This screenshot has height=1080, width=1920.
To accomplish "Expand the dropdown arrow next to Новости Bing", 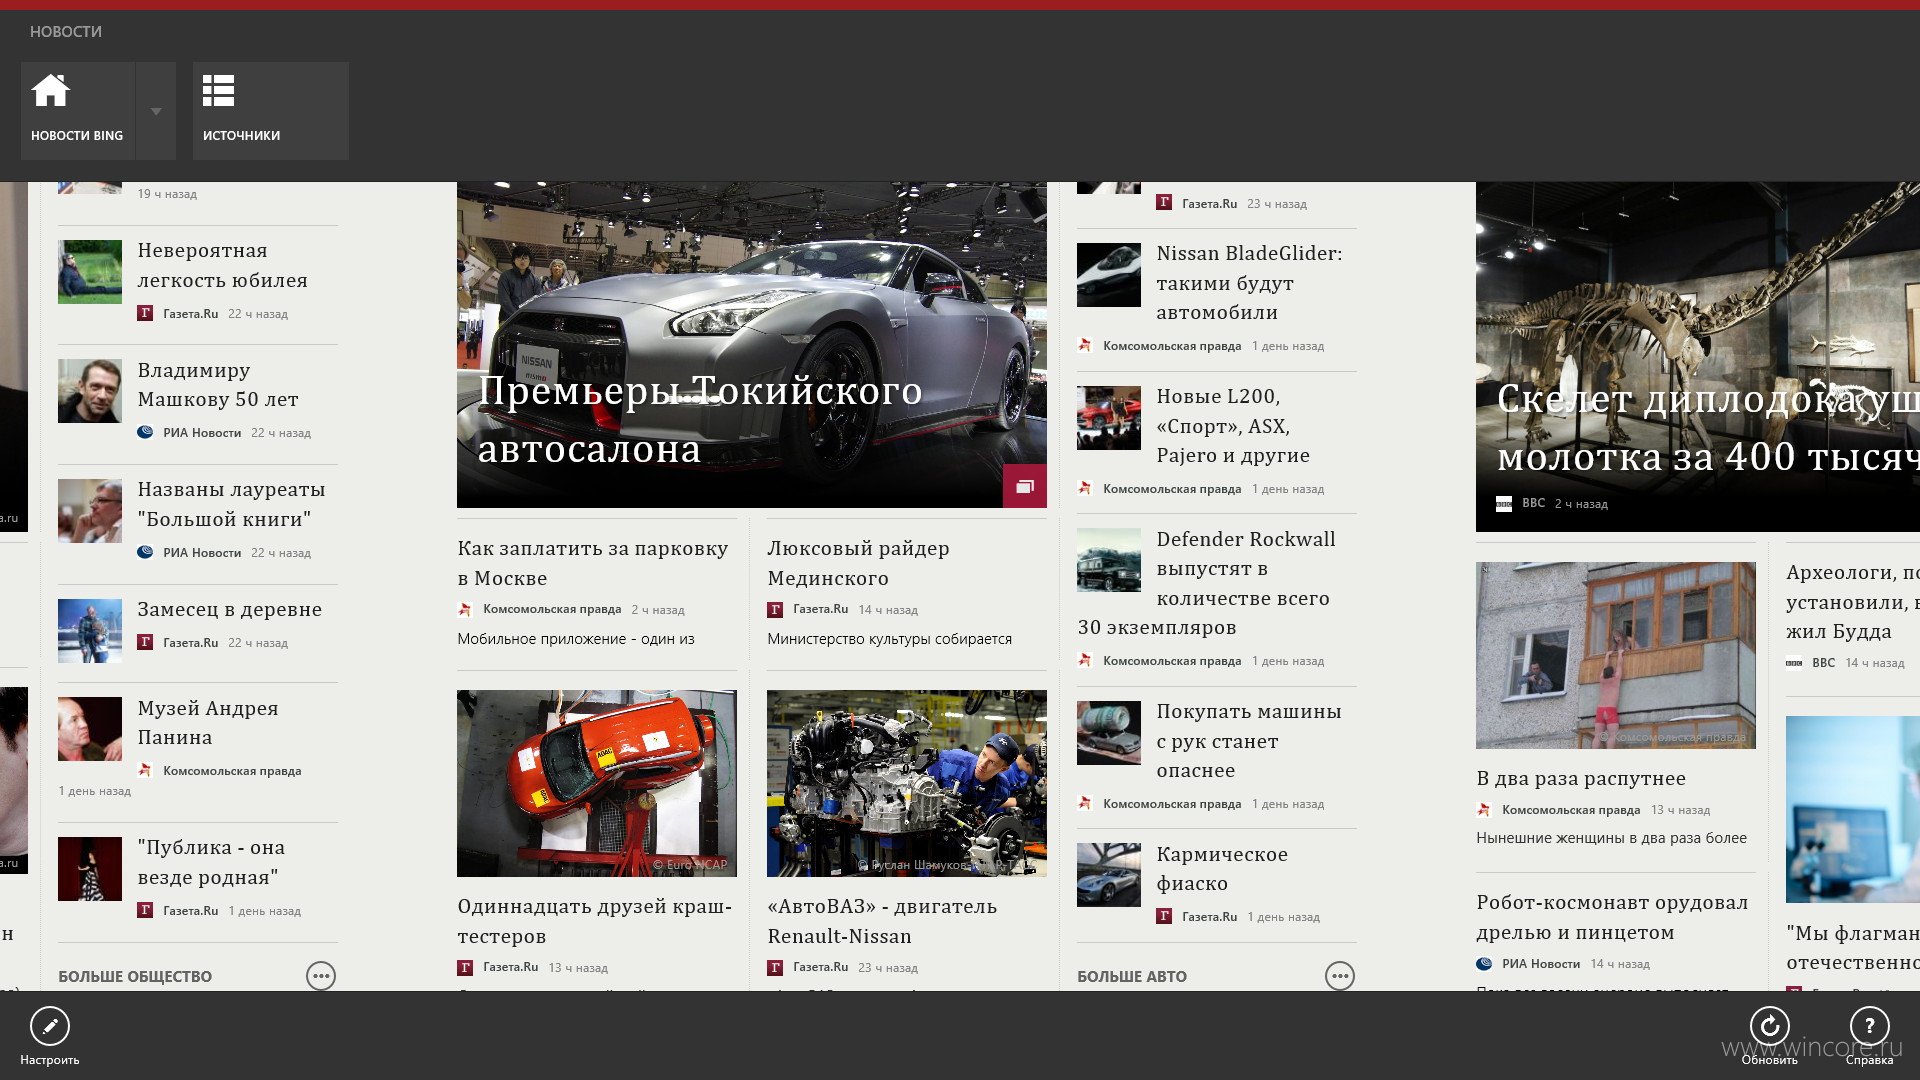I will tap(156, 110).
